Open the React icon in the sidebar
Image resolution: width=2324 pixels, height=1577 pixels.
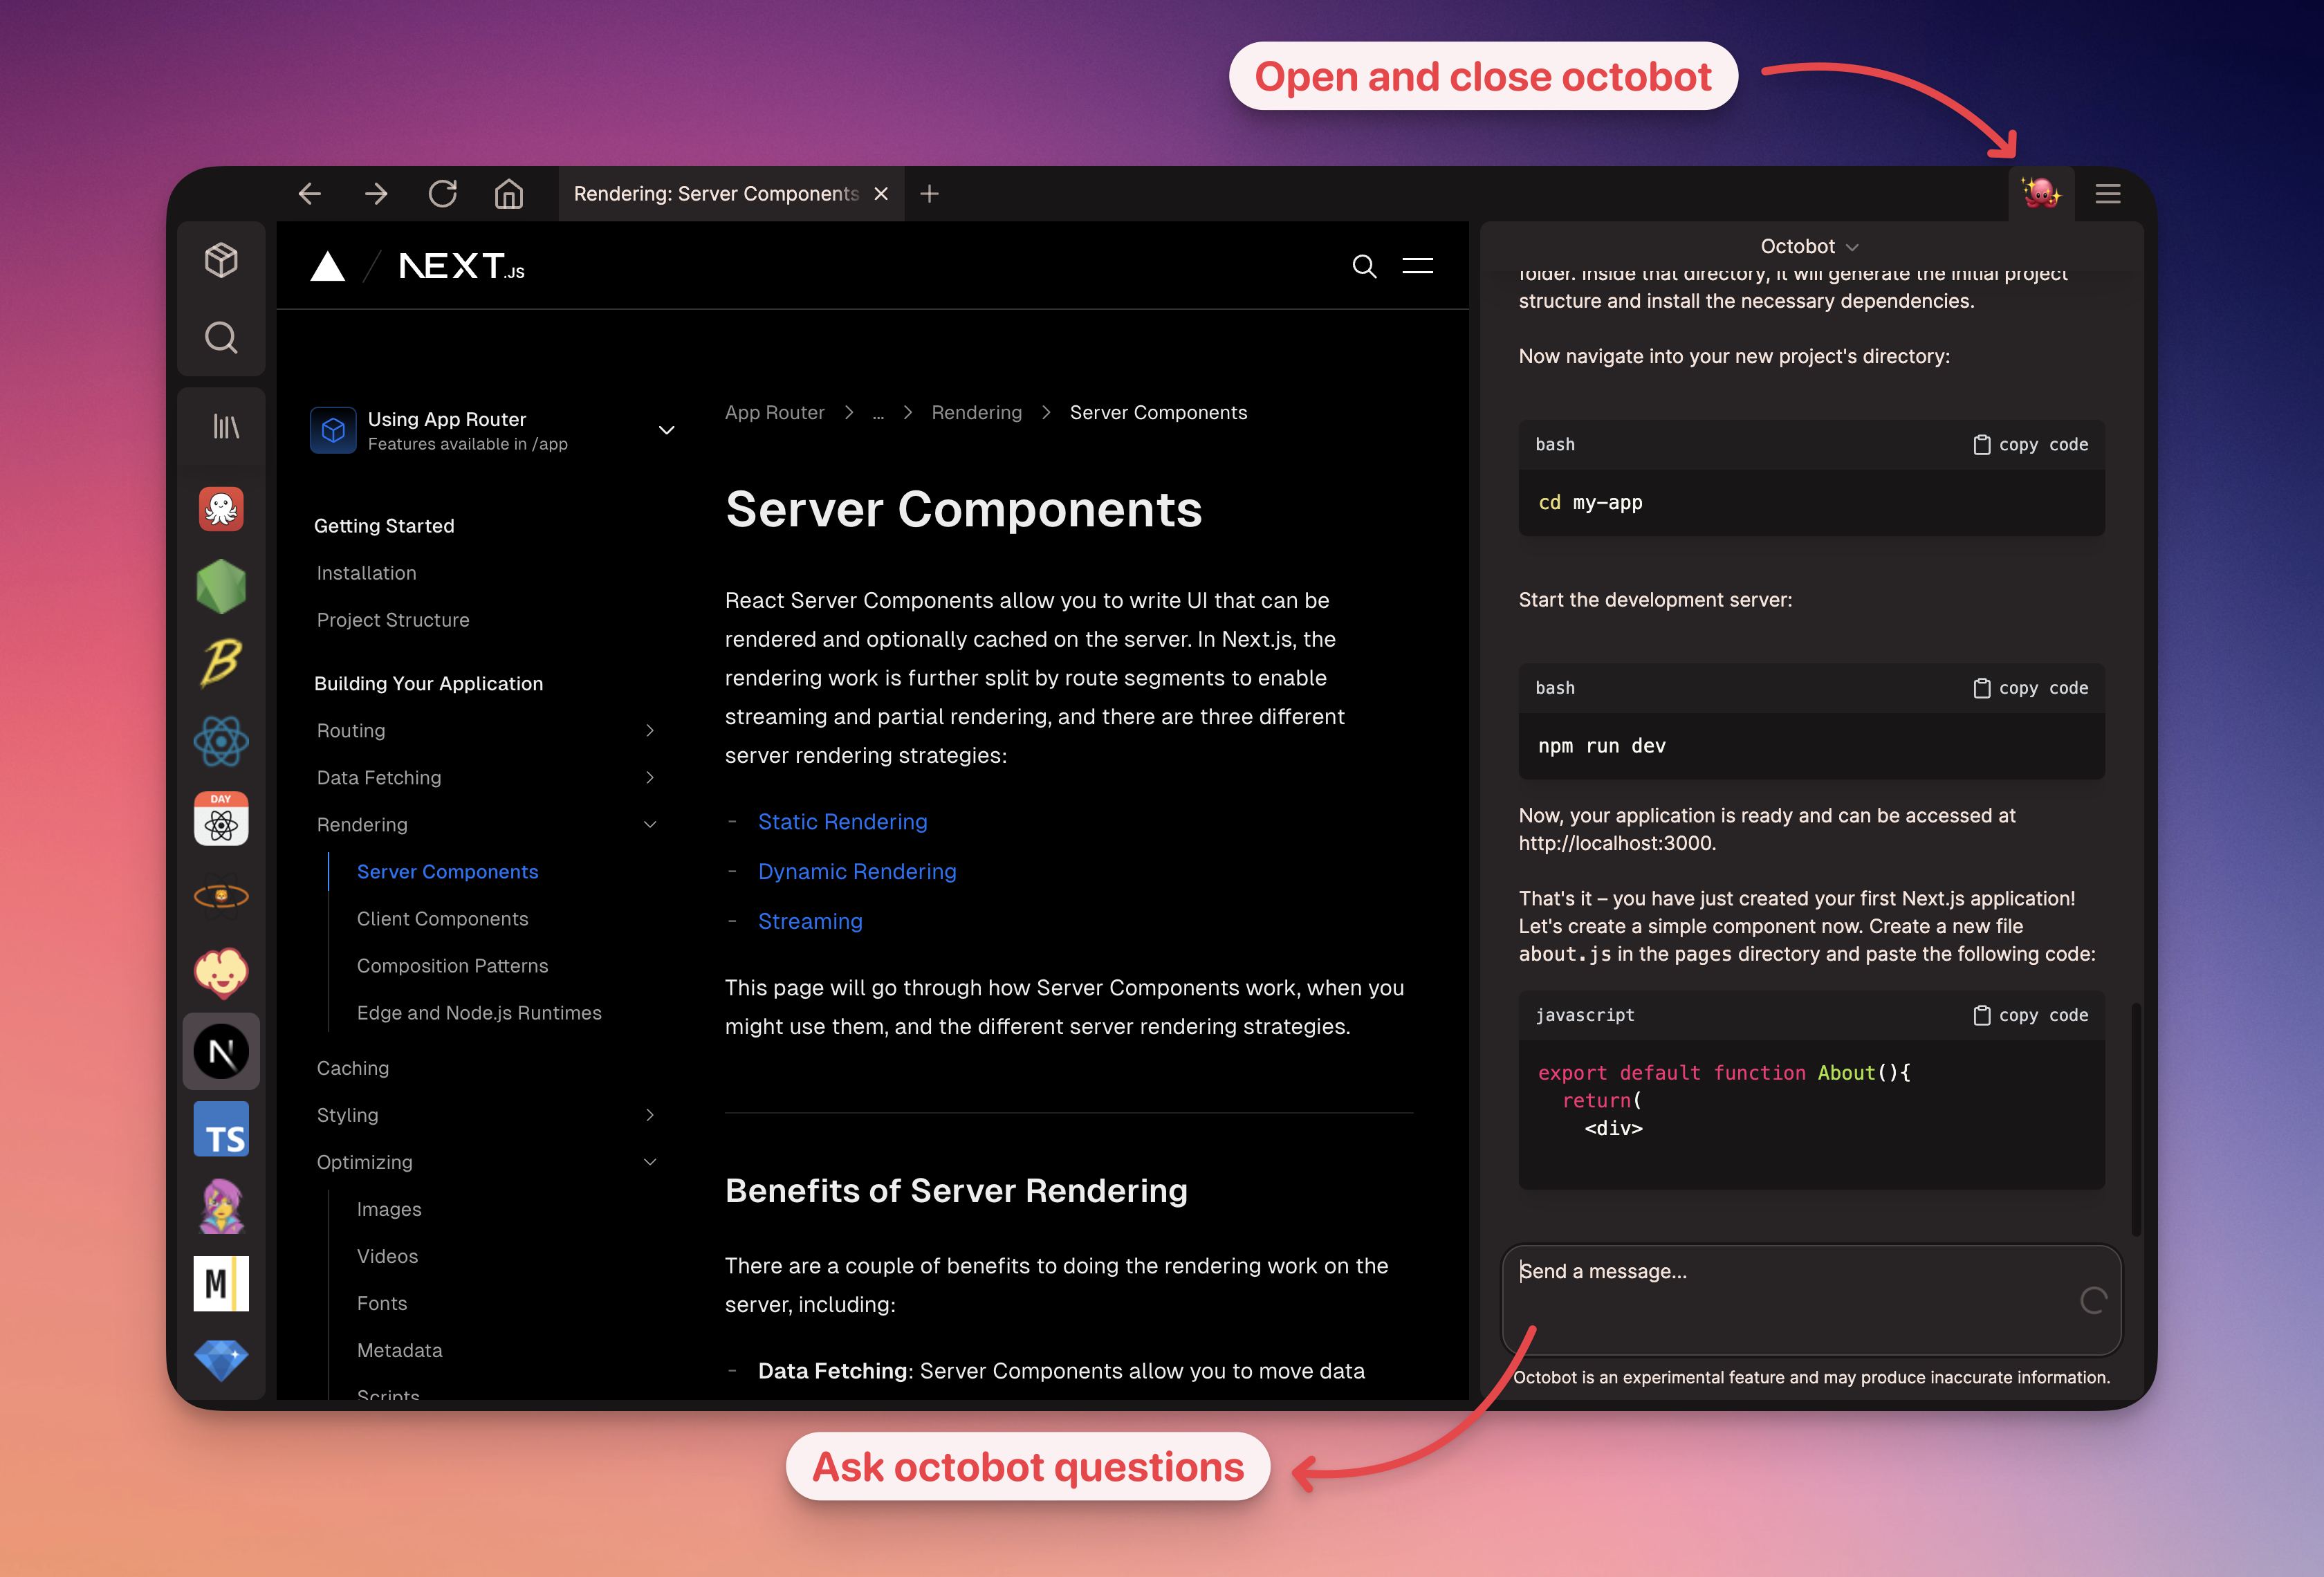pos(221,742)
